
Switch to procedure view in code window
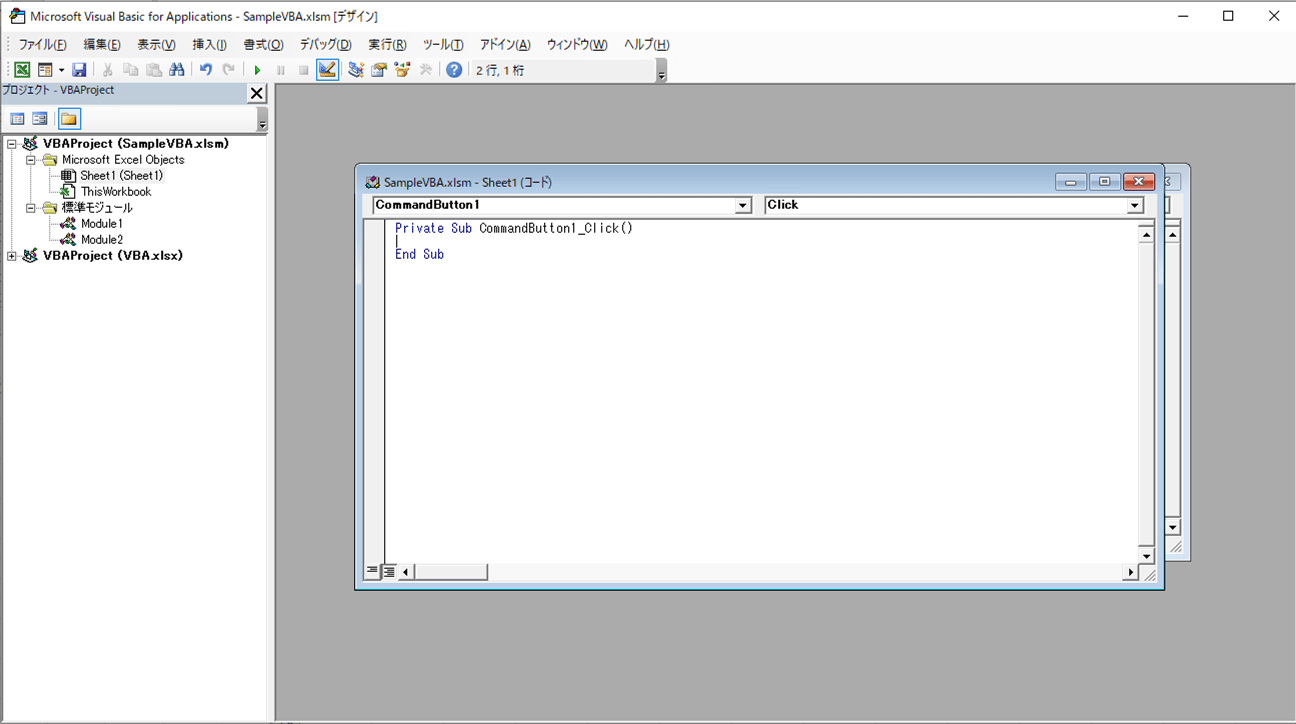[372, 572]
